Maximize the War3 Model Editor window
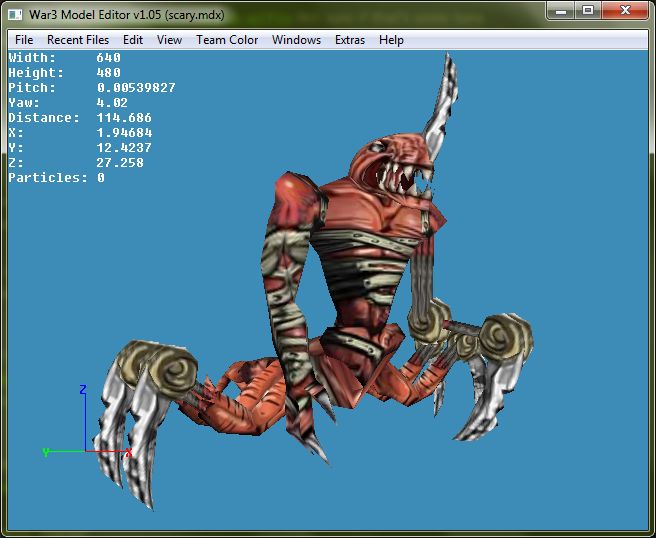 pos(588,11)
